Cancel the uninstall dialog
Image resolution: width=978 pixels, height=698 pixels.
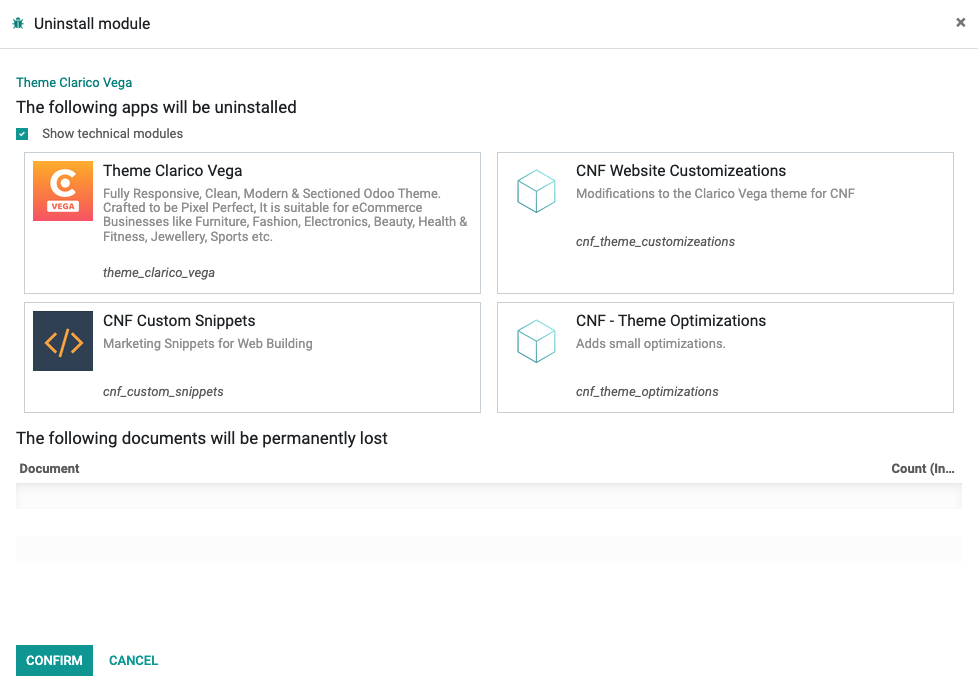pyautogui.click(x=133, y=660)
